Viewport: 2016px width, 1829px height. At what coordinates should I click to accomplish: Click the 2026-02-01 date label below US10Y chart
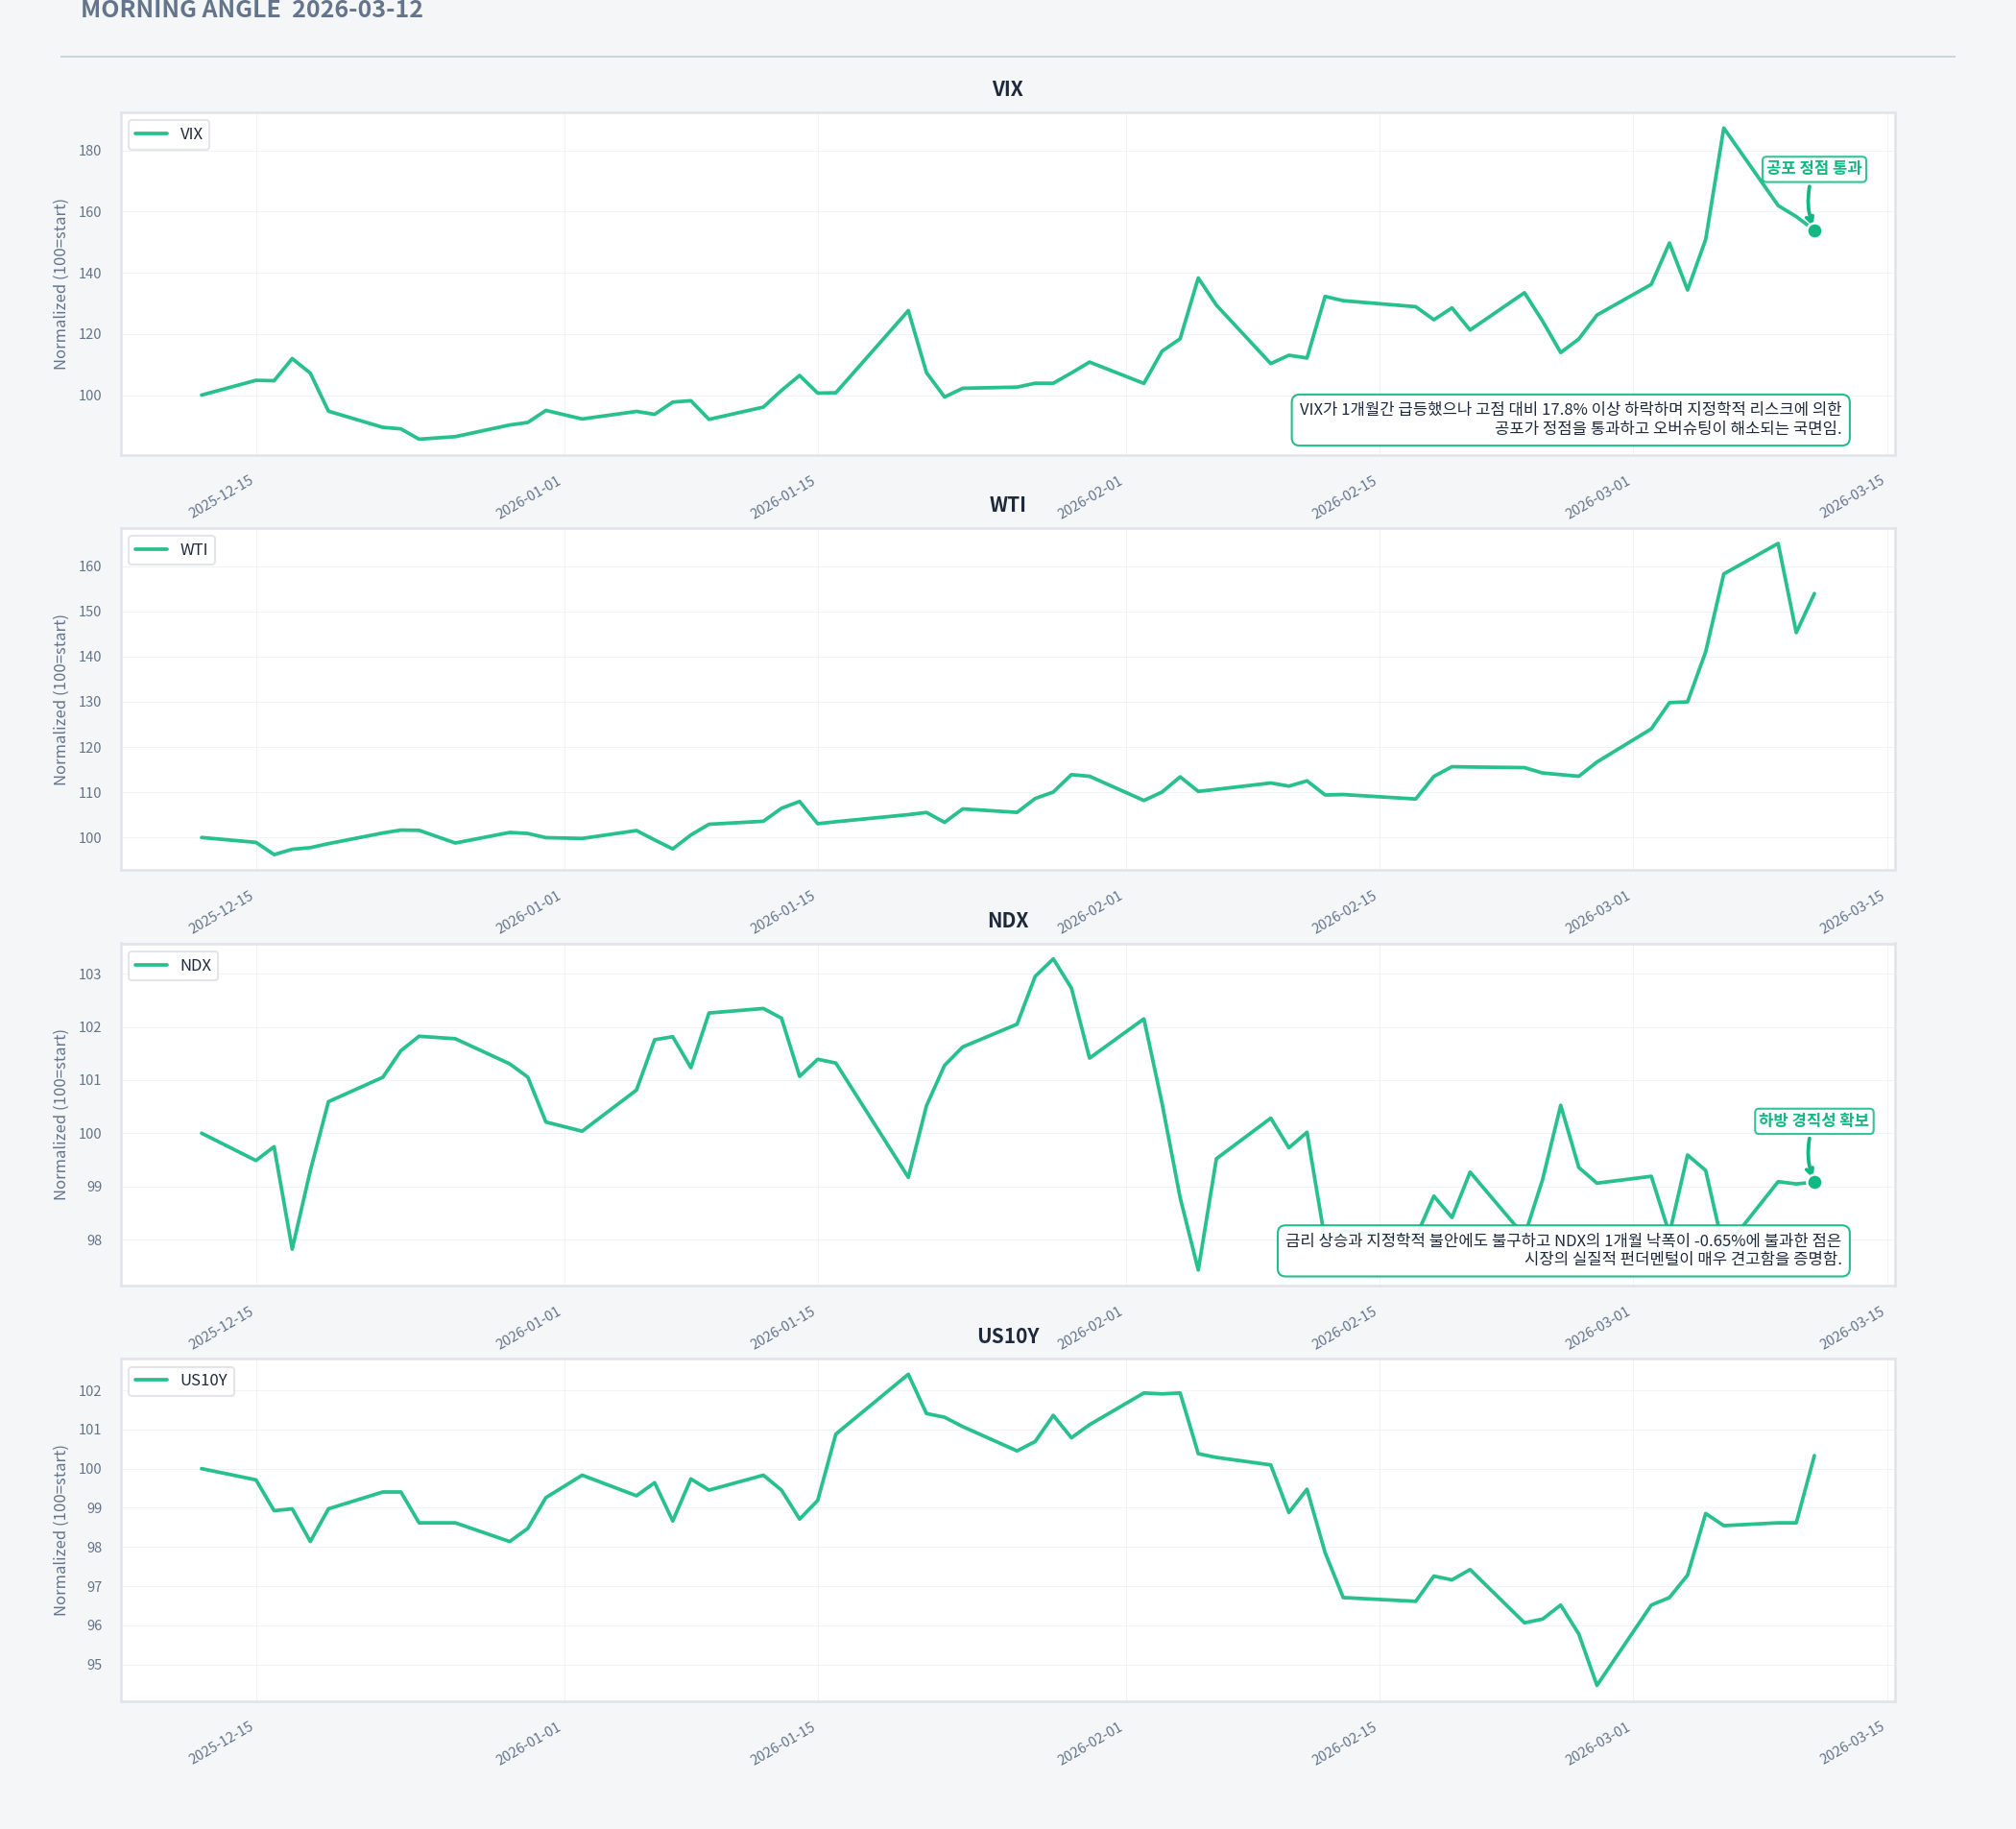tap(1090, 1744)
